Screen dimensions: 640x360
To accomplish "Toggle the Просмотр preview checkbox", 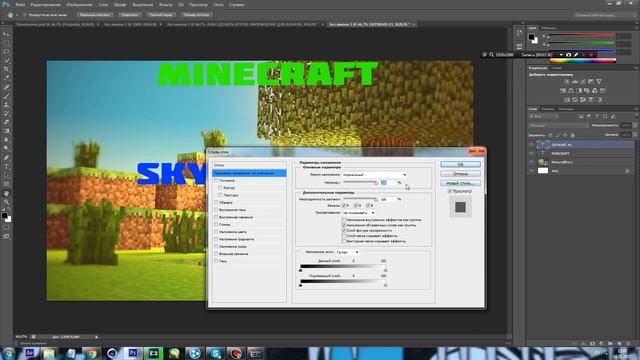I will (x=450, y=191).
